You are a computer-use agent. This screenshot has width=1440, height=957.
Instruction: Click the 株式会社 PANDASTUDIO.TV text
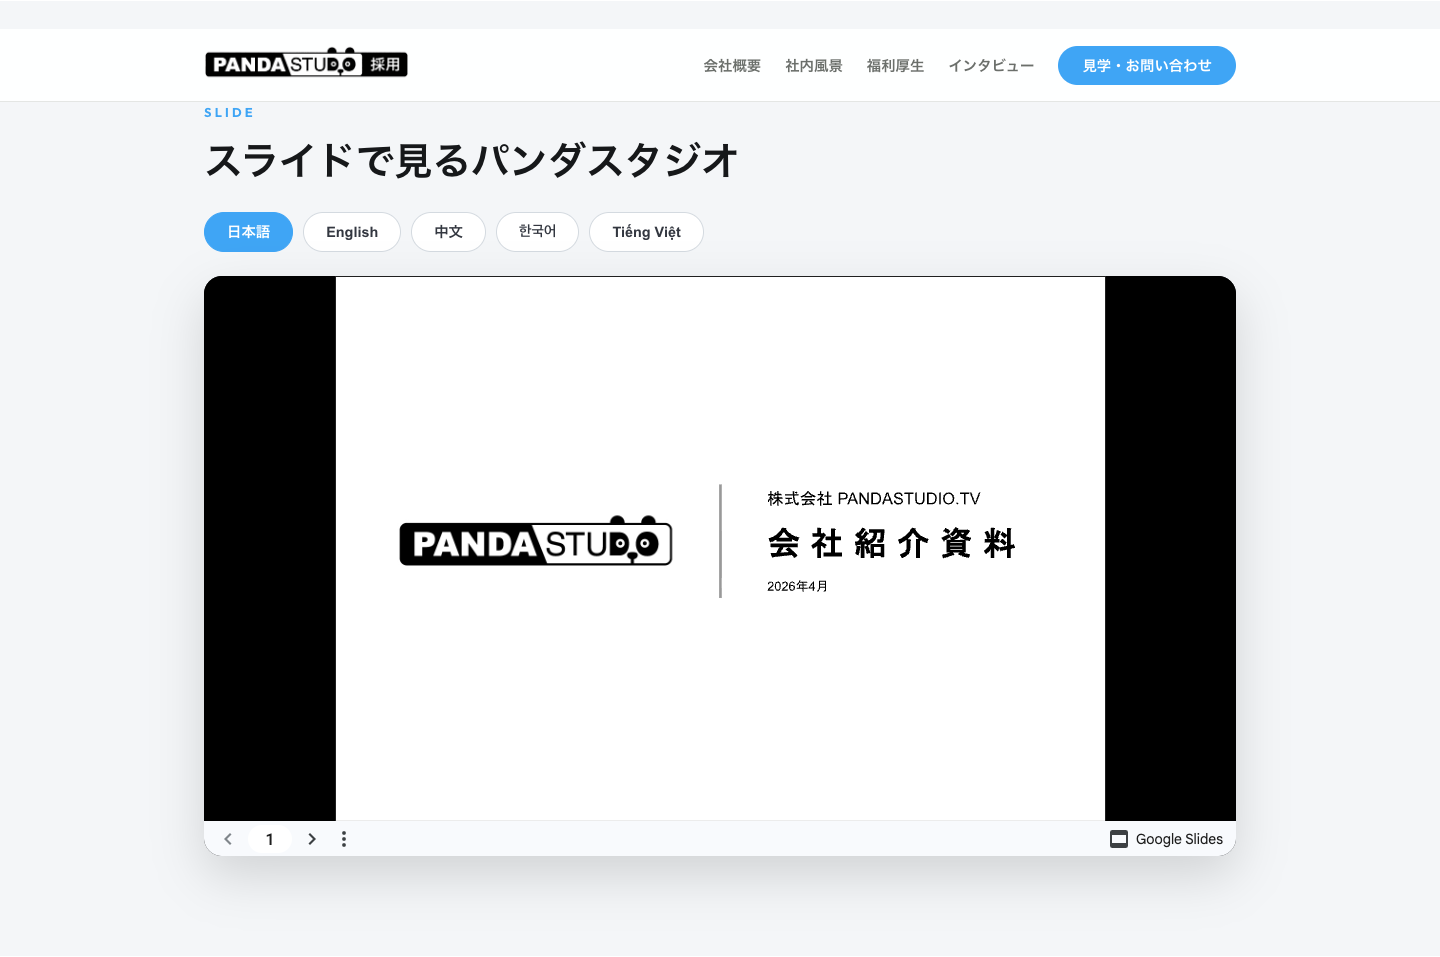(x=874, y=499)
